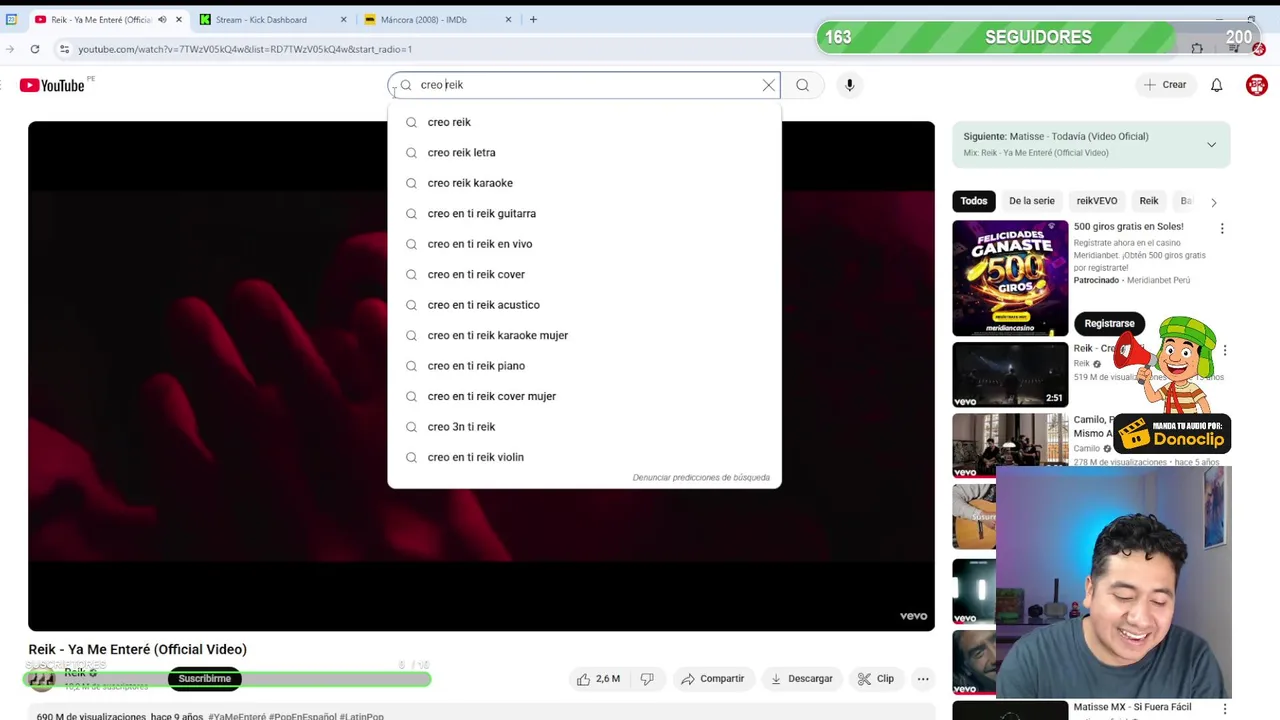Click the Compartir share button
The width and height of the screenshot is (1280, 720).
(x=712, y=679)
